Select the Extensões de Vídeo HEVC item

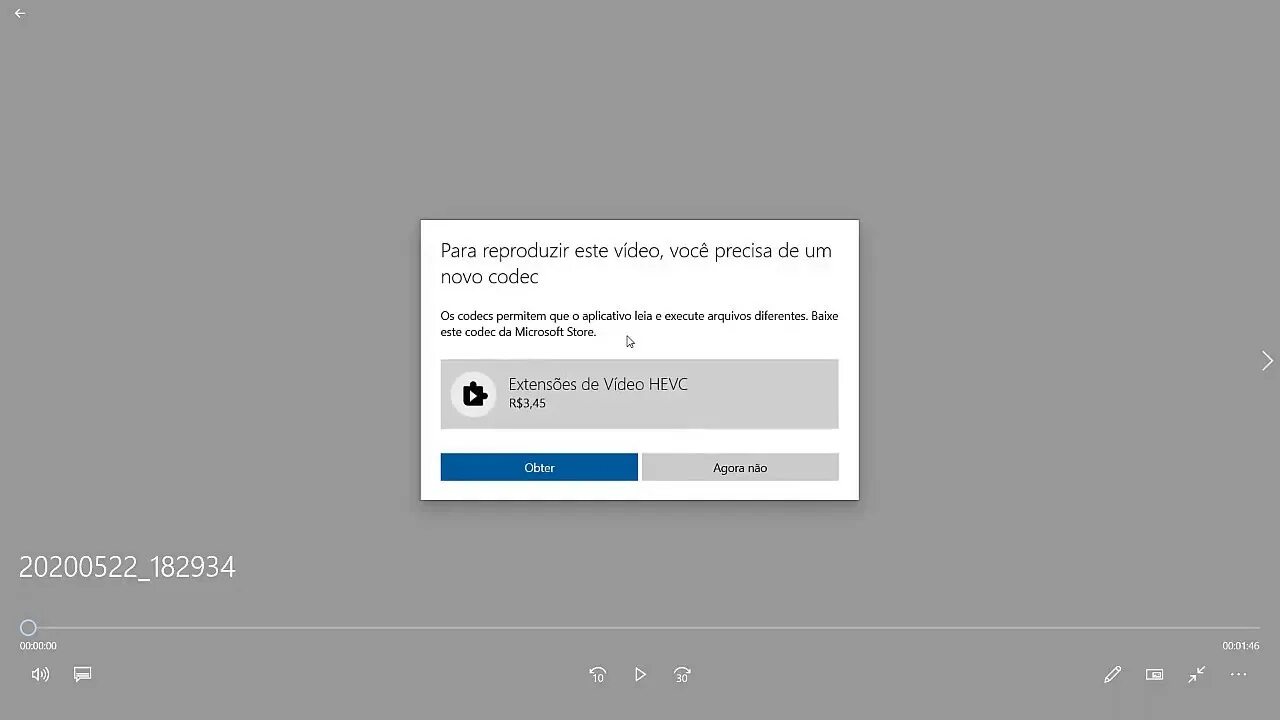click(x=640, y=394)
